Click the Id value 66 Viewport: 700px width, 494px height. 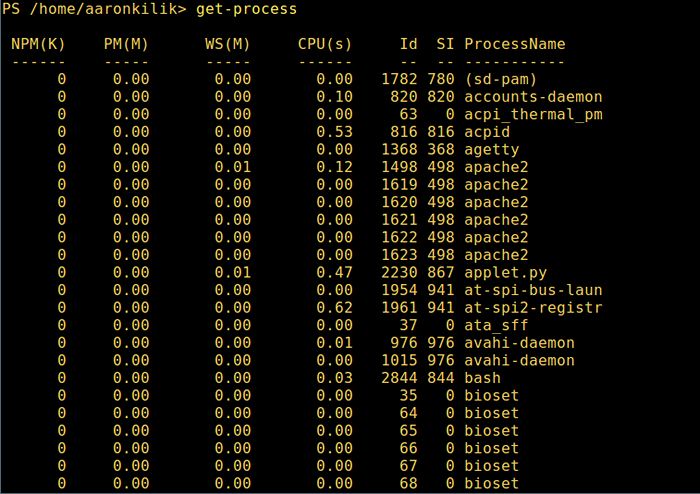[x=408, y=448]
